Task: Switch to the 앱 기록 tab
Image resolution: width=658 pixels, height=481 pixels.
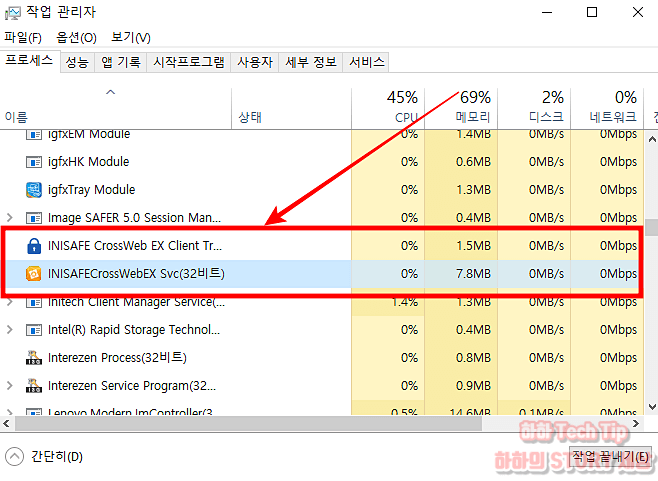Action: 121,63
